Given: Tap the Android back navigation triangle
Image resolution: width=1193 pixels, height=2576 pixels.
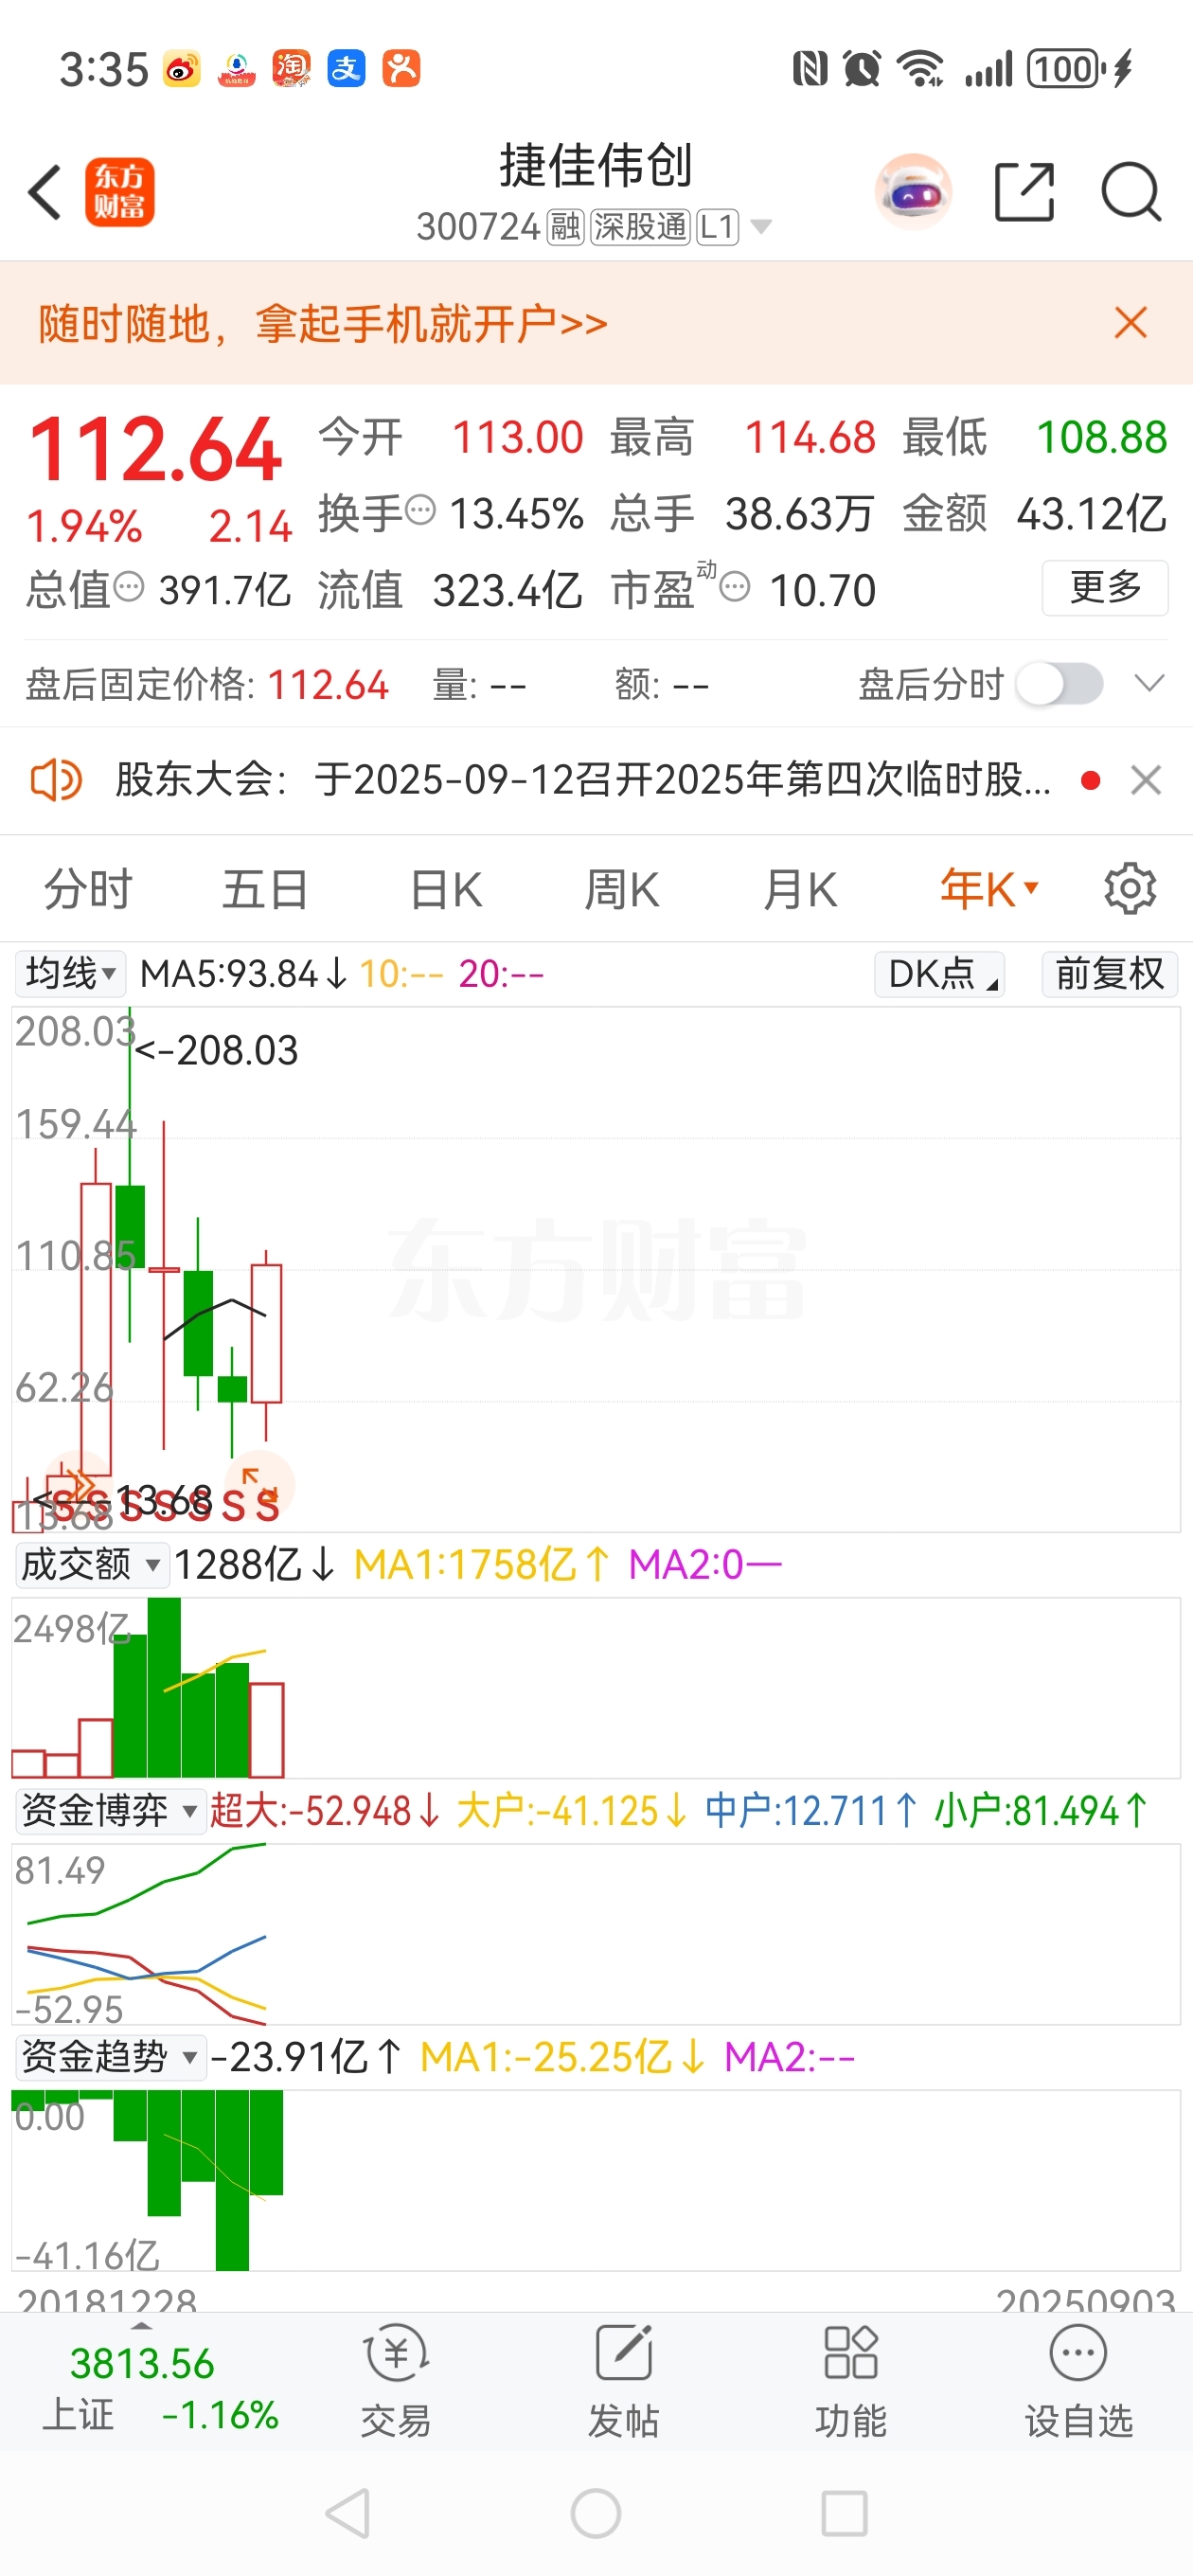Looking at the screenshot, I should tap(349, 2513).
